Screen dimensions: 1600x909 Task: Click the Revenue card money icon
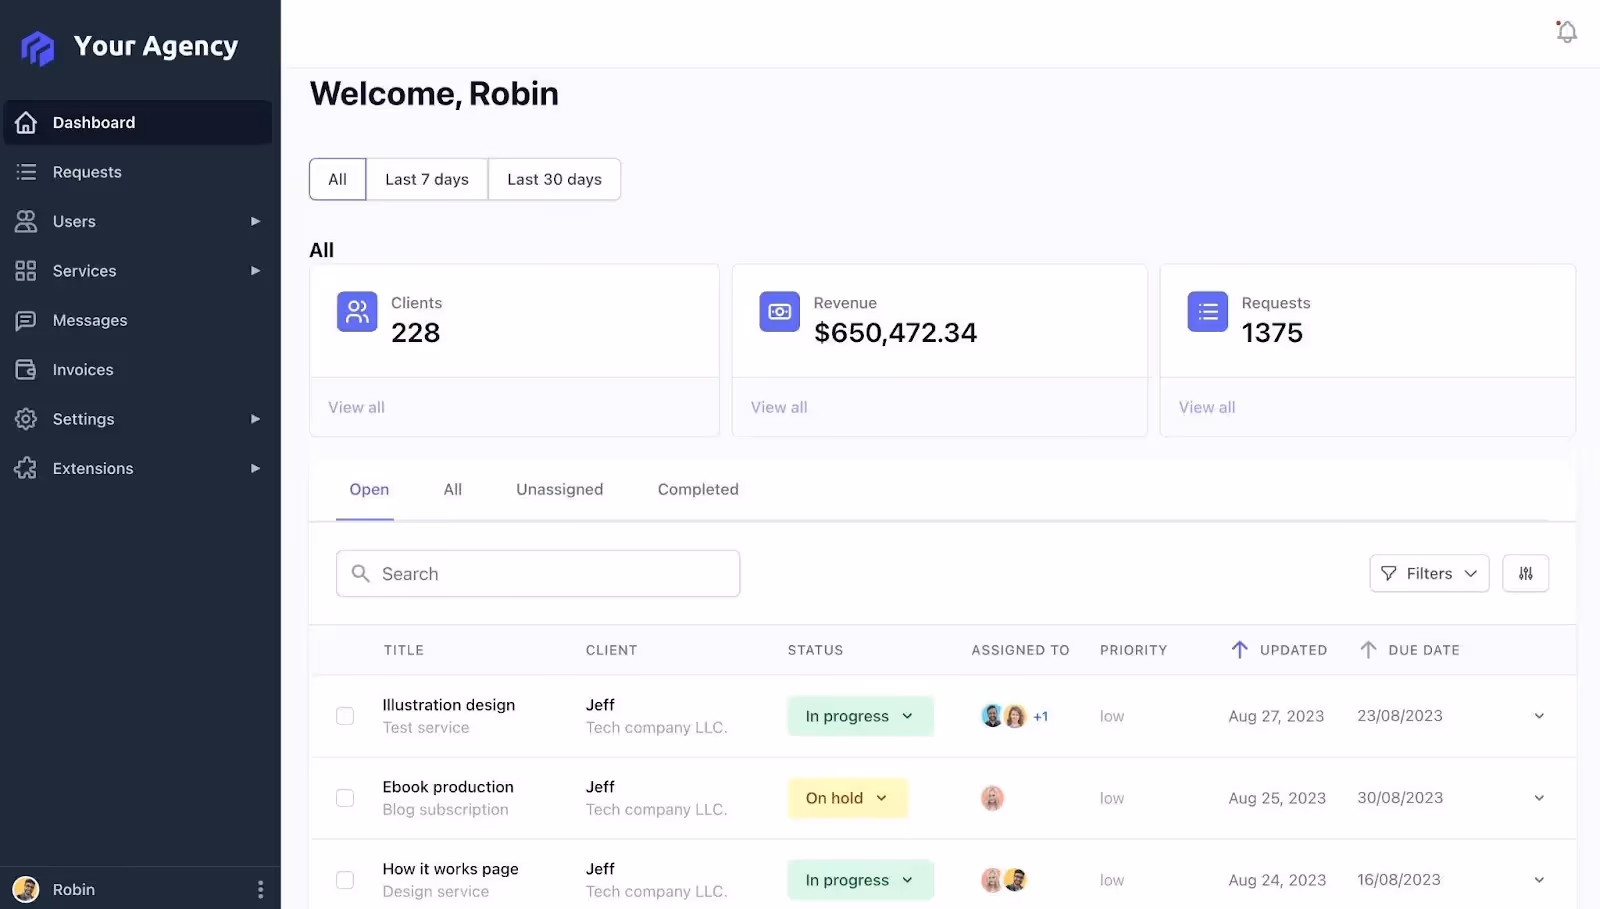coord(779,312)
